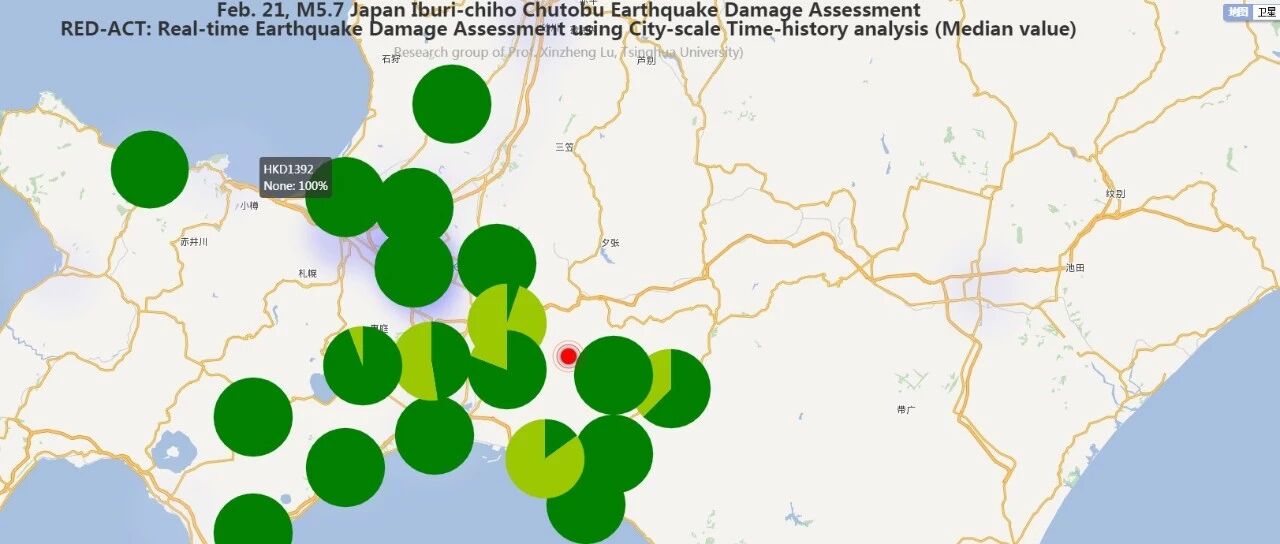Image resolution: width=1280 pixels, height=544 pixels.
Task: Click the HKD1392 None: 100% tooltip
Action: click(296, 177)
